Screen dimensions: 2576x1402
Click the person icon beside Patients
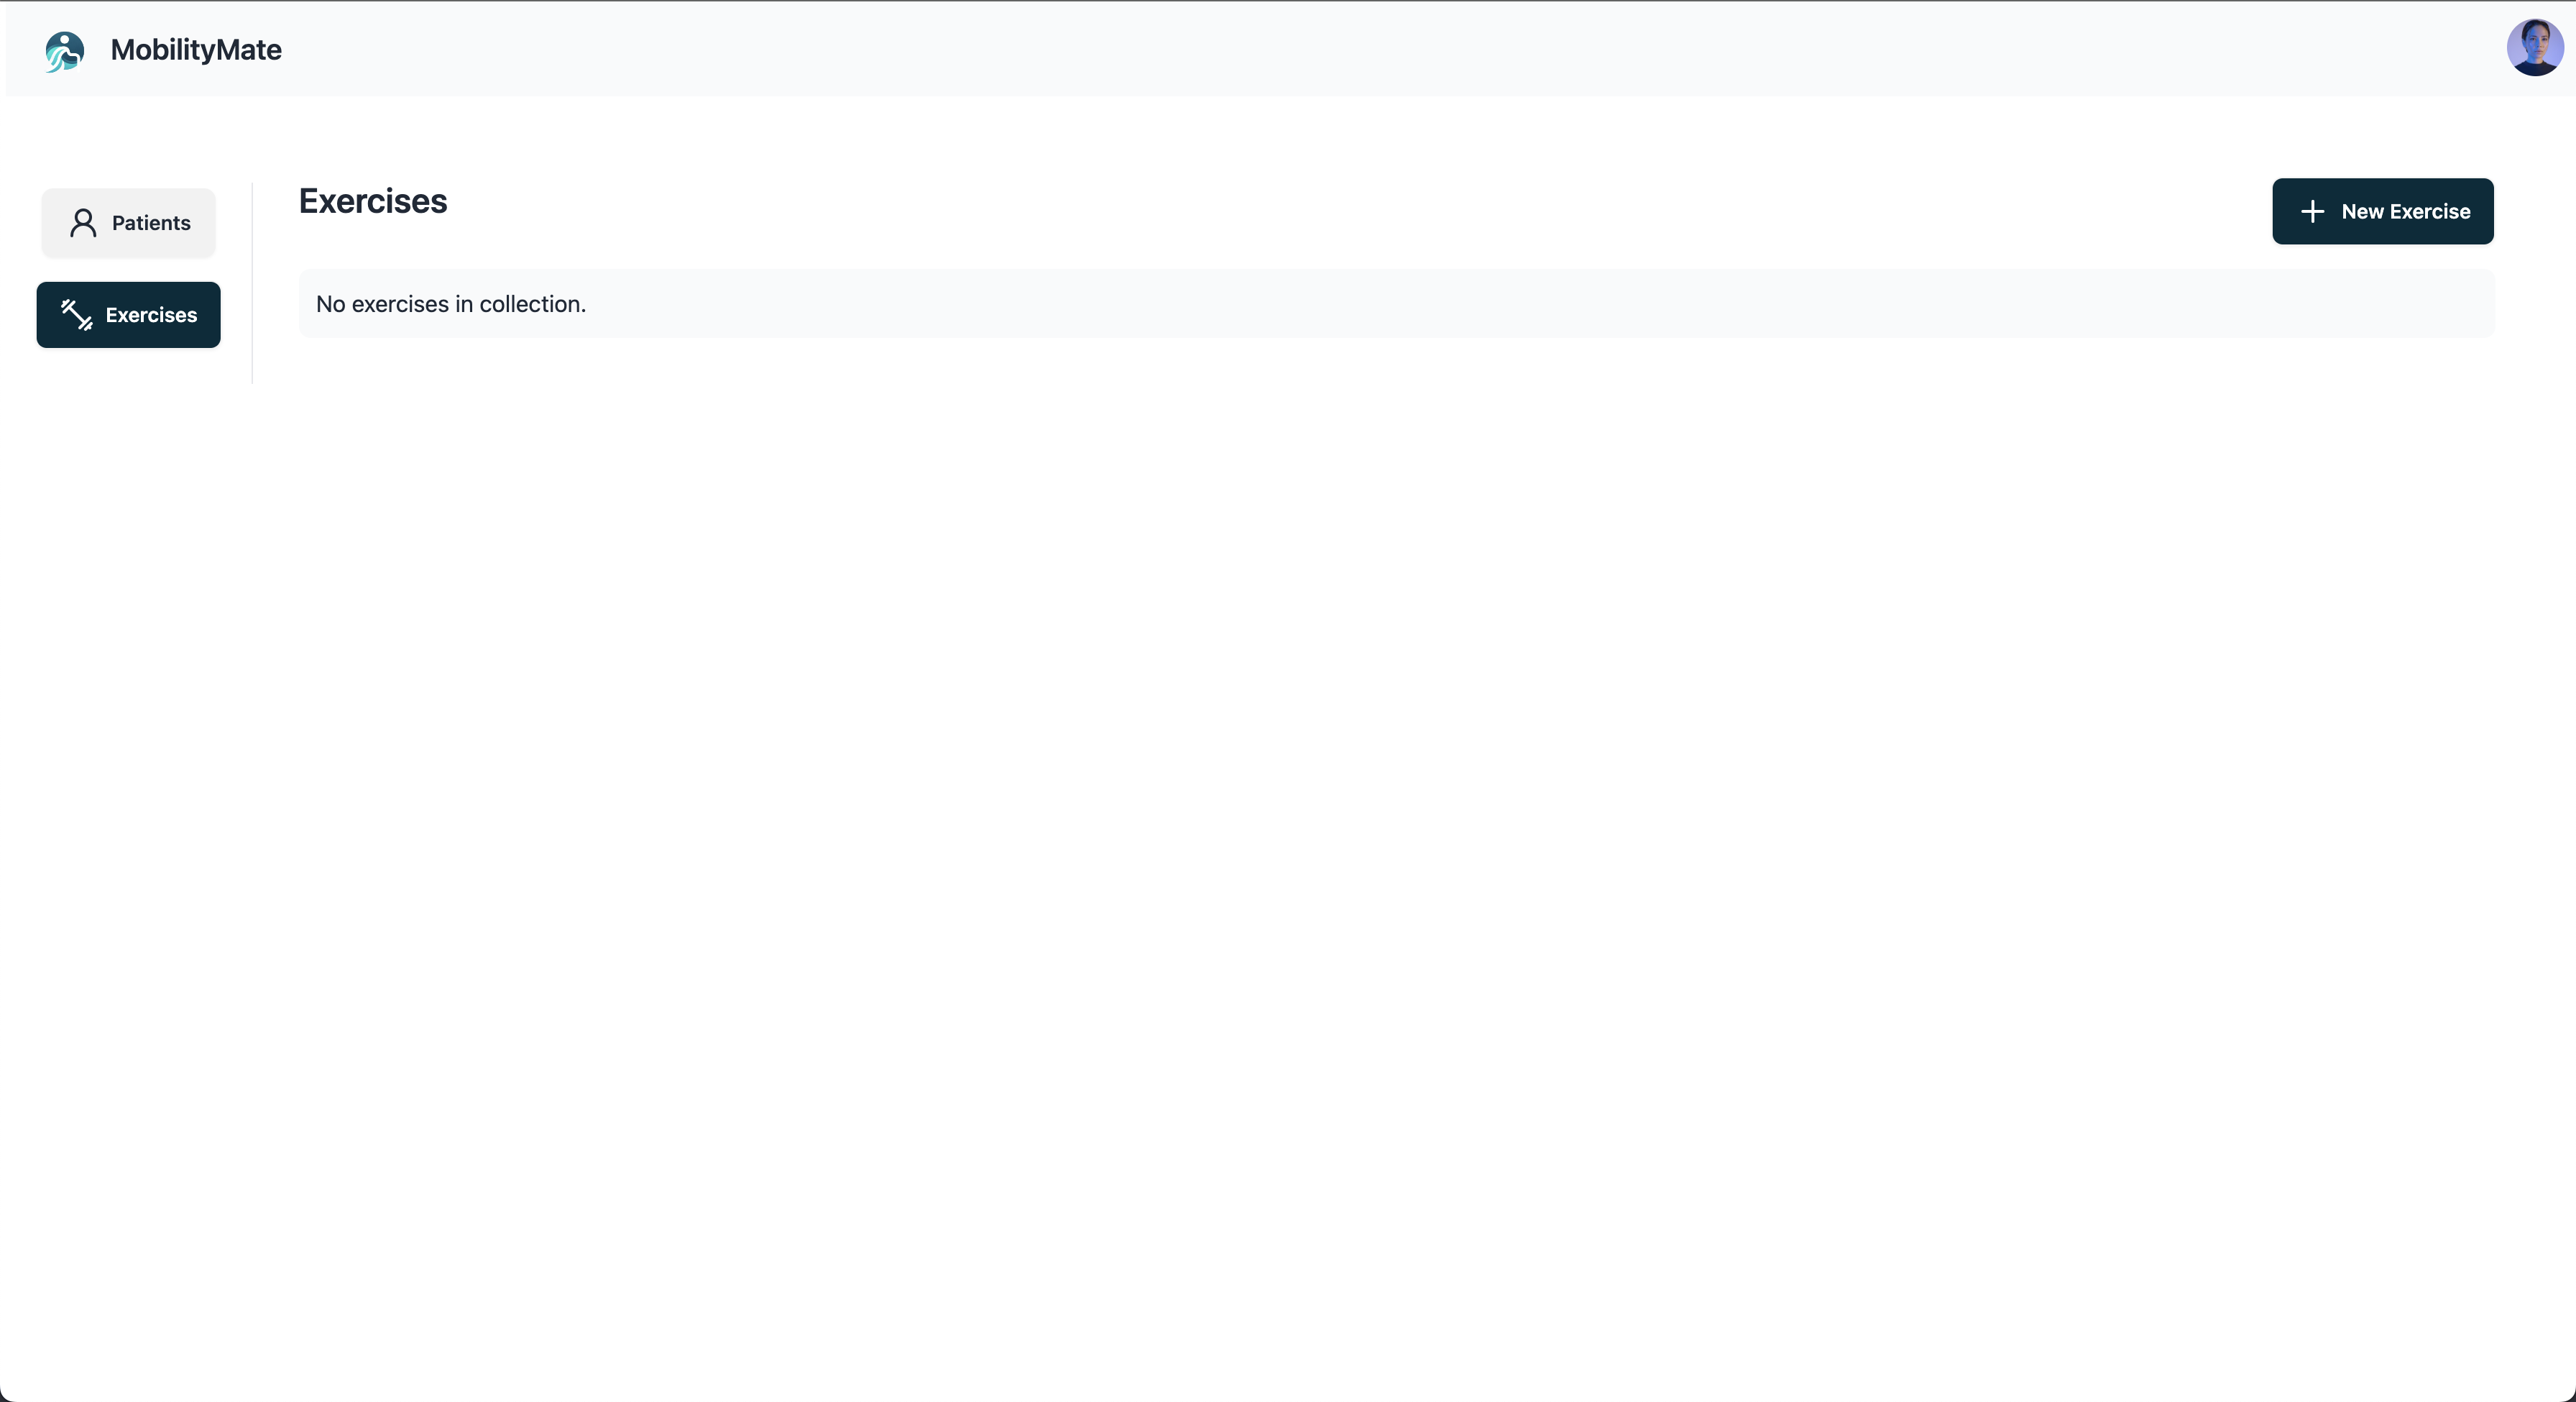coord(83,223)
